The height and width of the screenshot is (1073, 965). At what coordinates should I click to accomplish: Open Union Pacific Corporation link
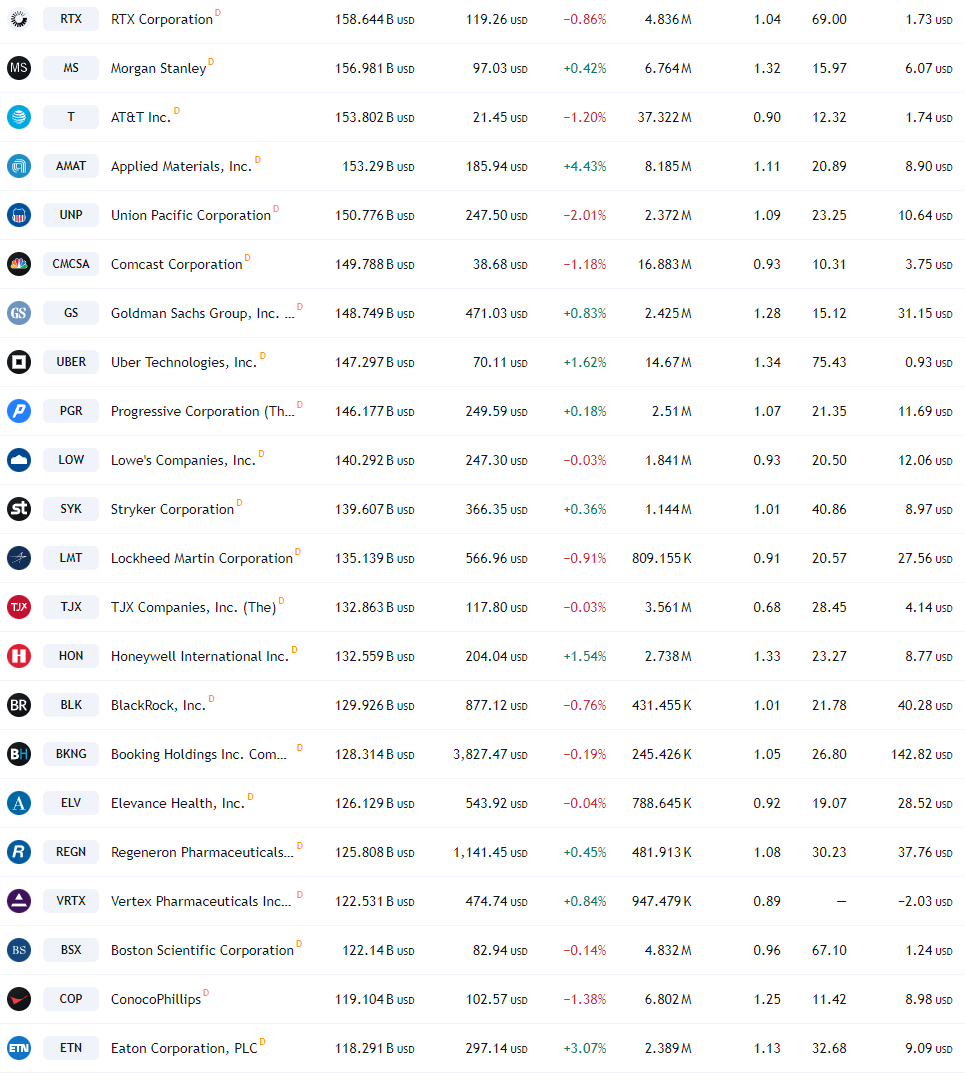191,216
